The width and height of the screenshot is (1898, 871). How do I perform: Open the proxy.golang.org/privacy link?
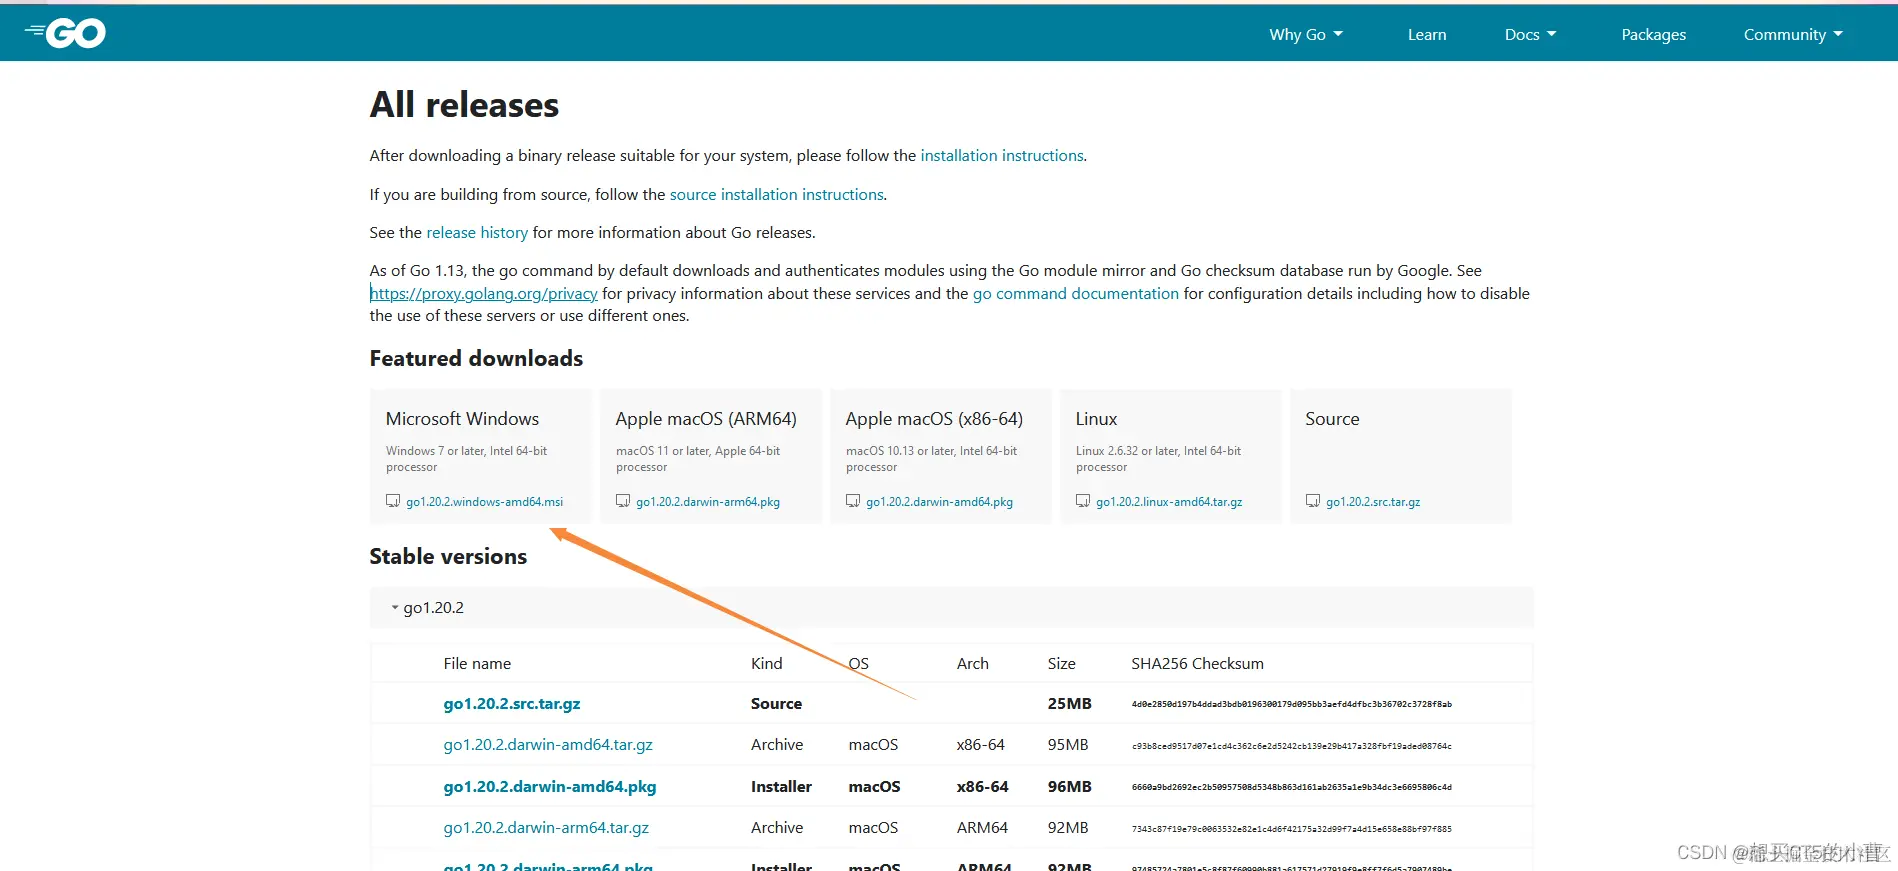click(x=484, y=294)
